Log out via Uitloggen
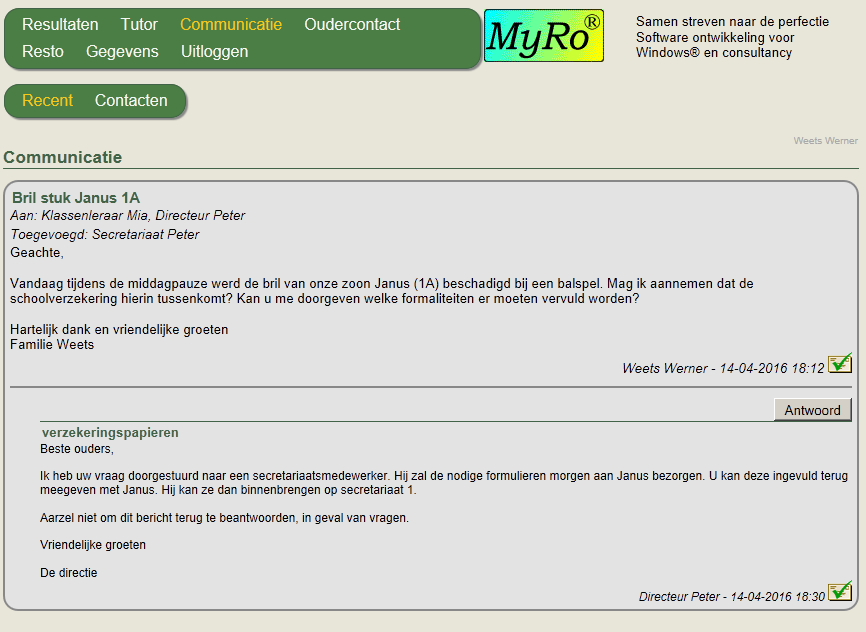This screenshot has width=866, height=632. click(214, 51)
